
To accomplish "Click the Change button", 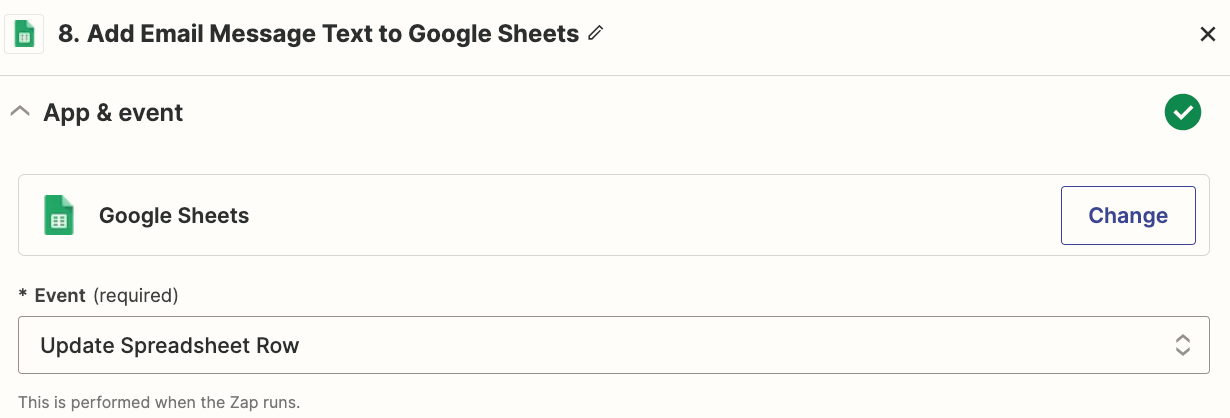I will pos(1127,215).
